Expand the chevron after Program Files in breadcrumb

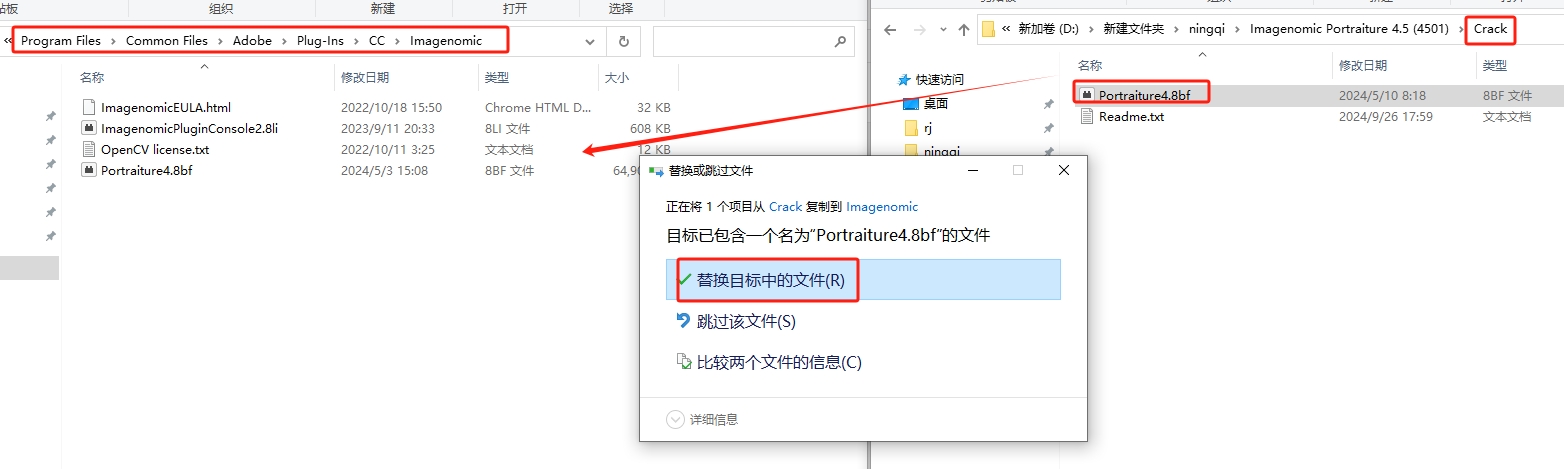pos(114,41)
